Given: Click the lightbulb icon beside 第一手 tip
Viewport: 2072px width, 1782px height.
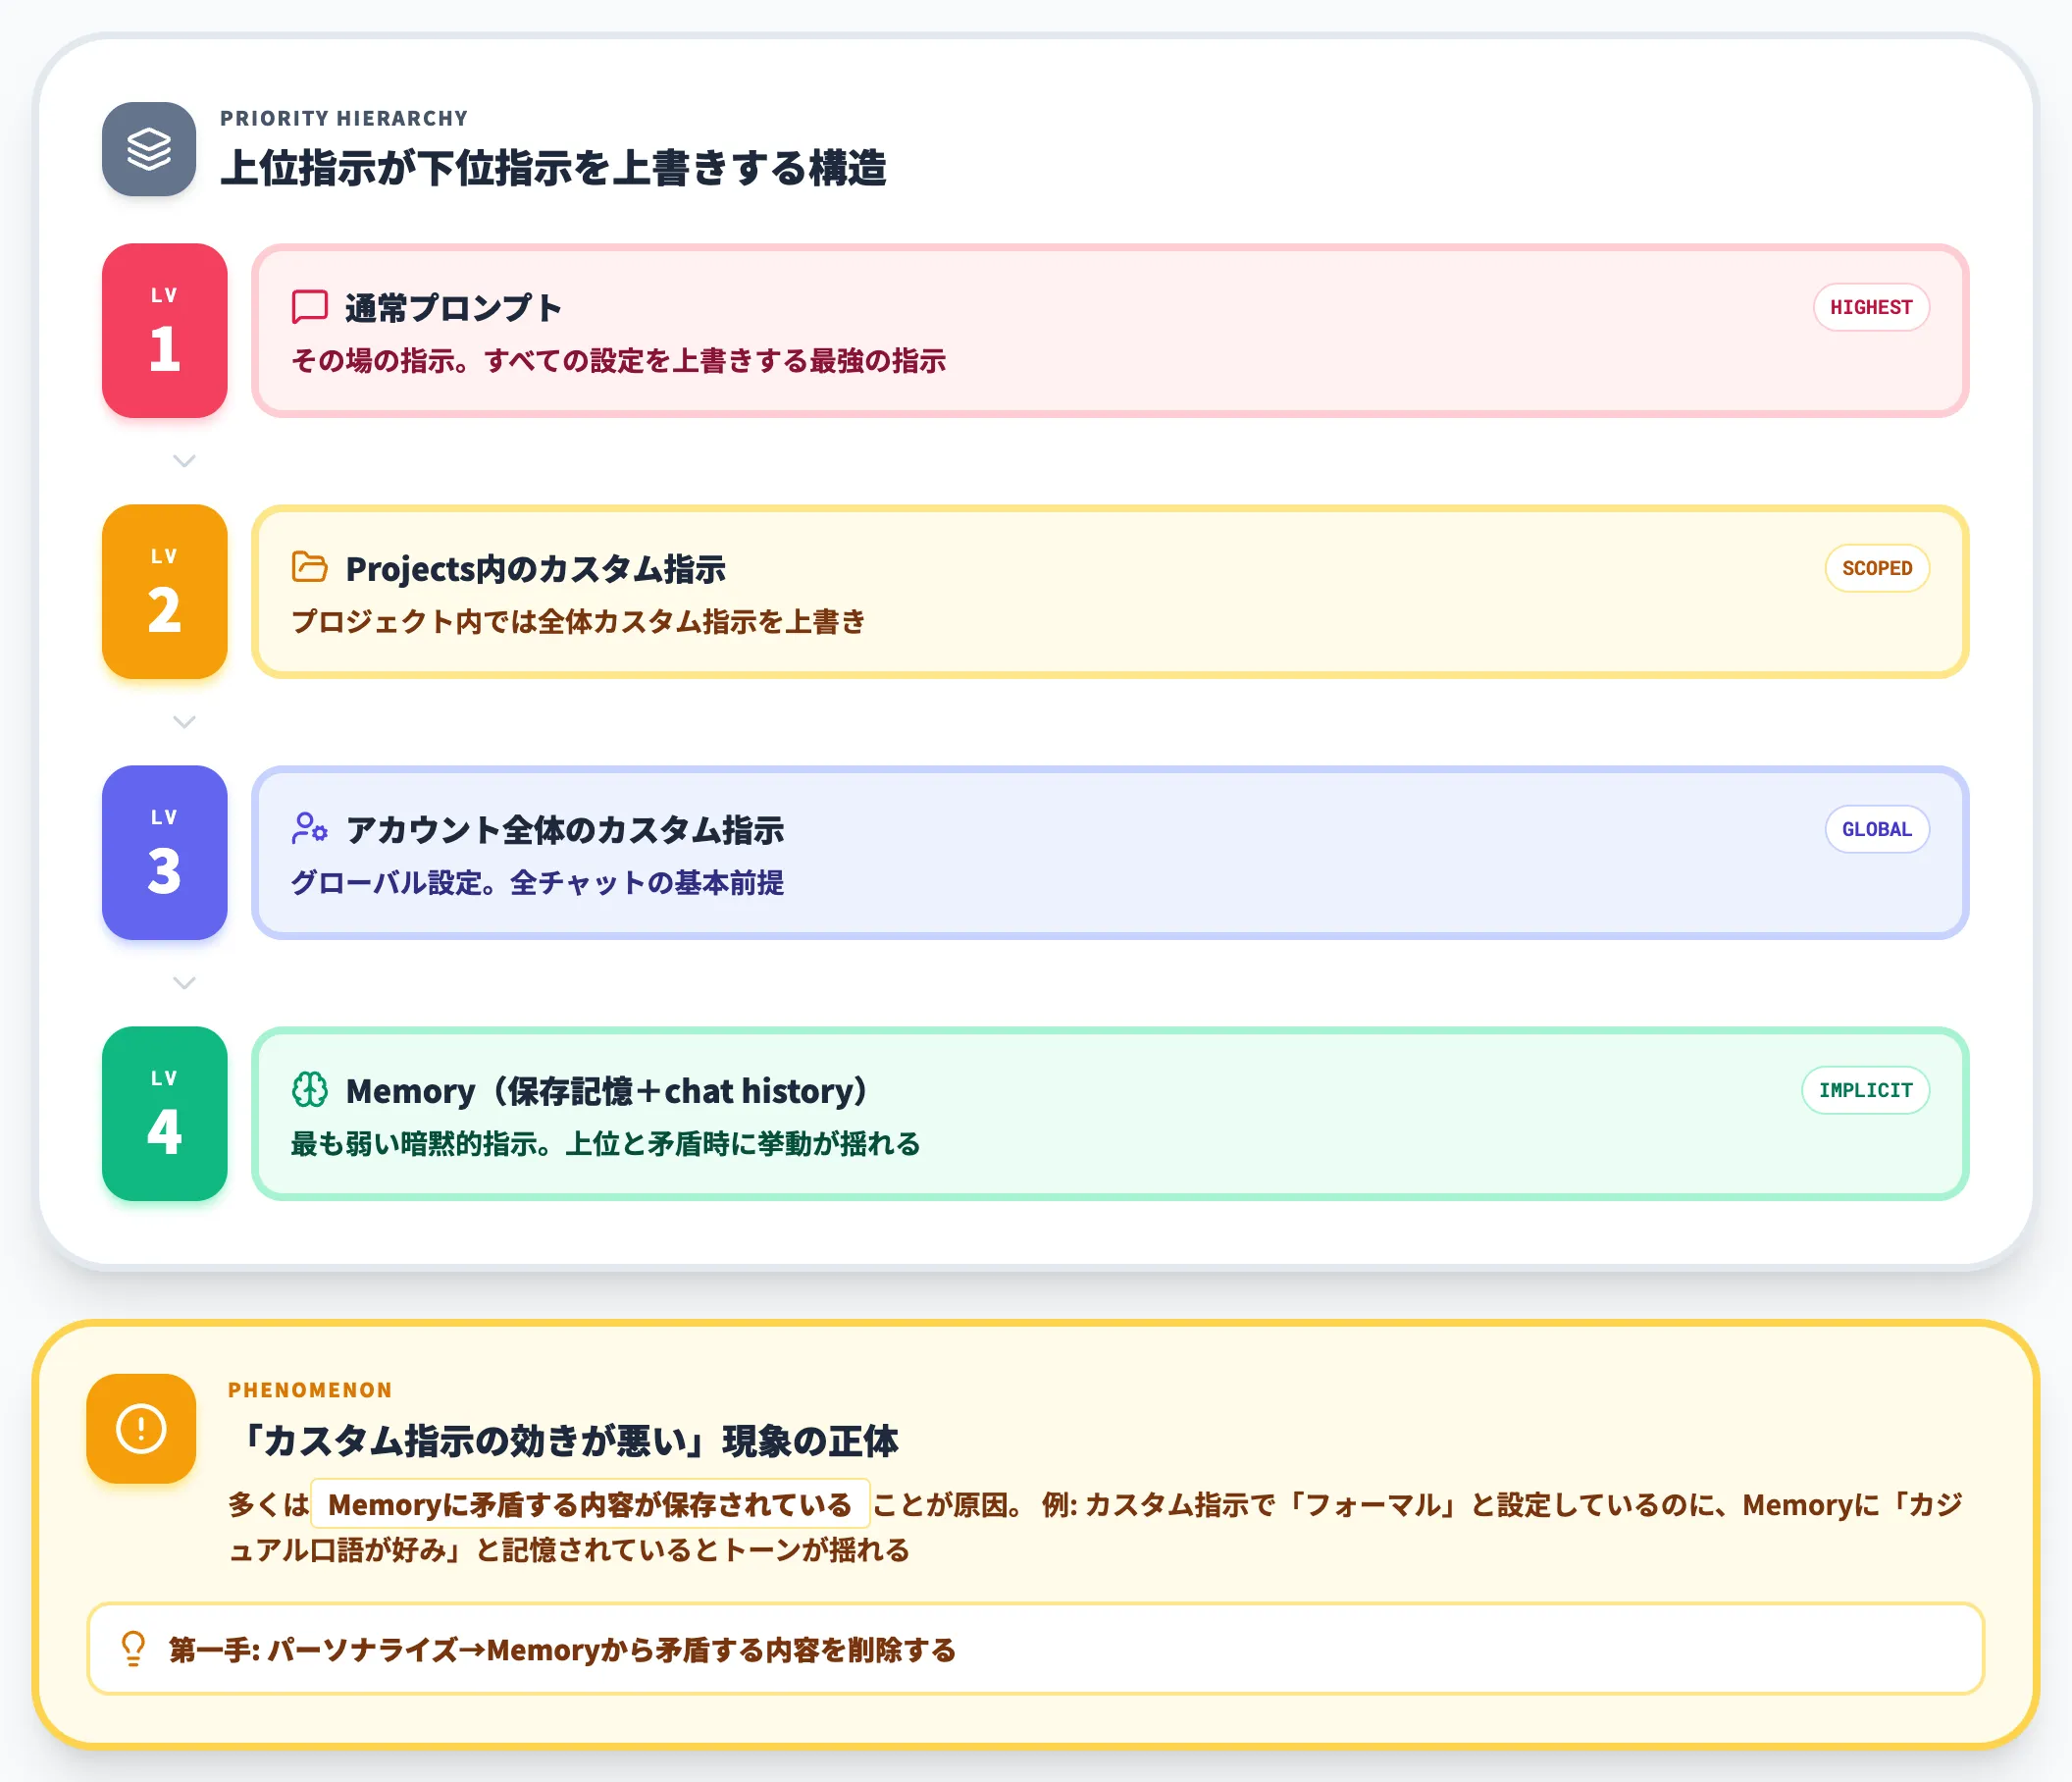Looking at the screenshot, I should click(x=133, y=1649).
